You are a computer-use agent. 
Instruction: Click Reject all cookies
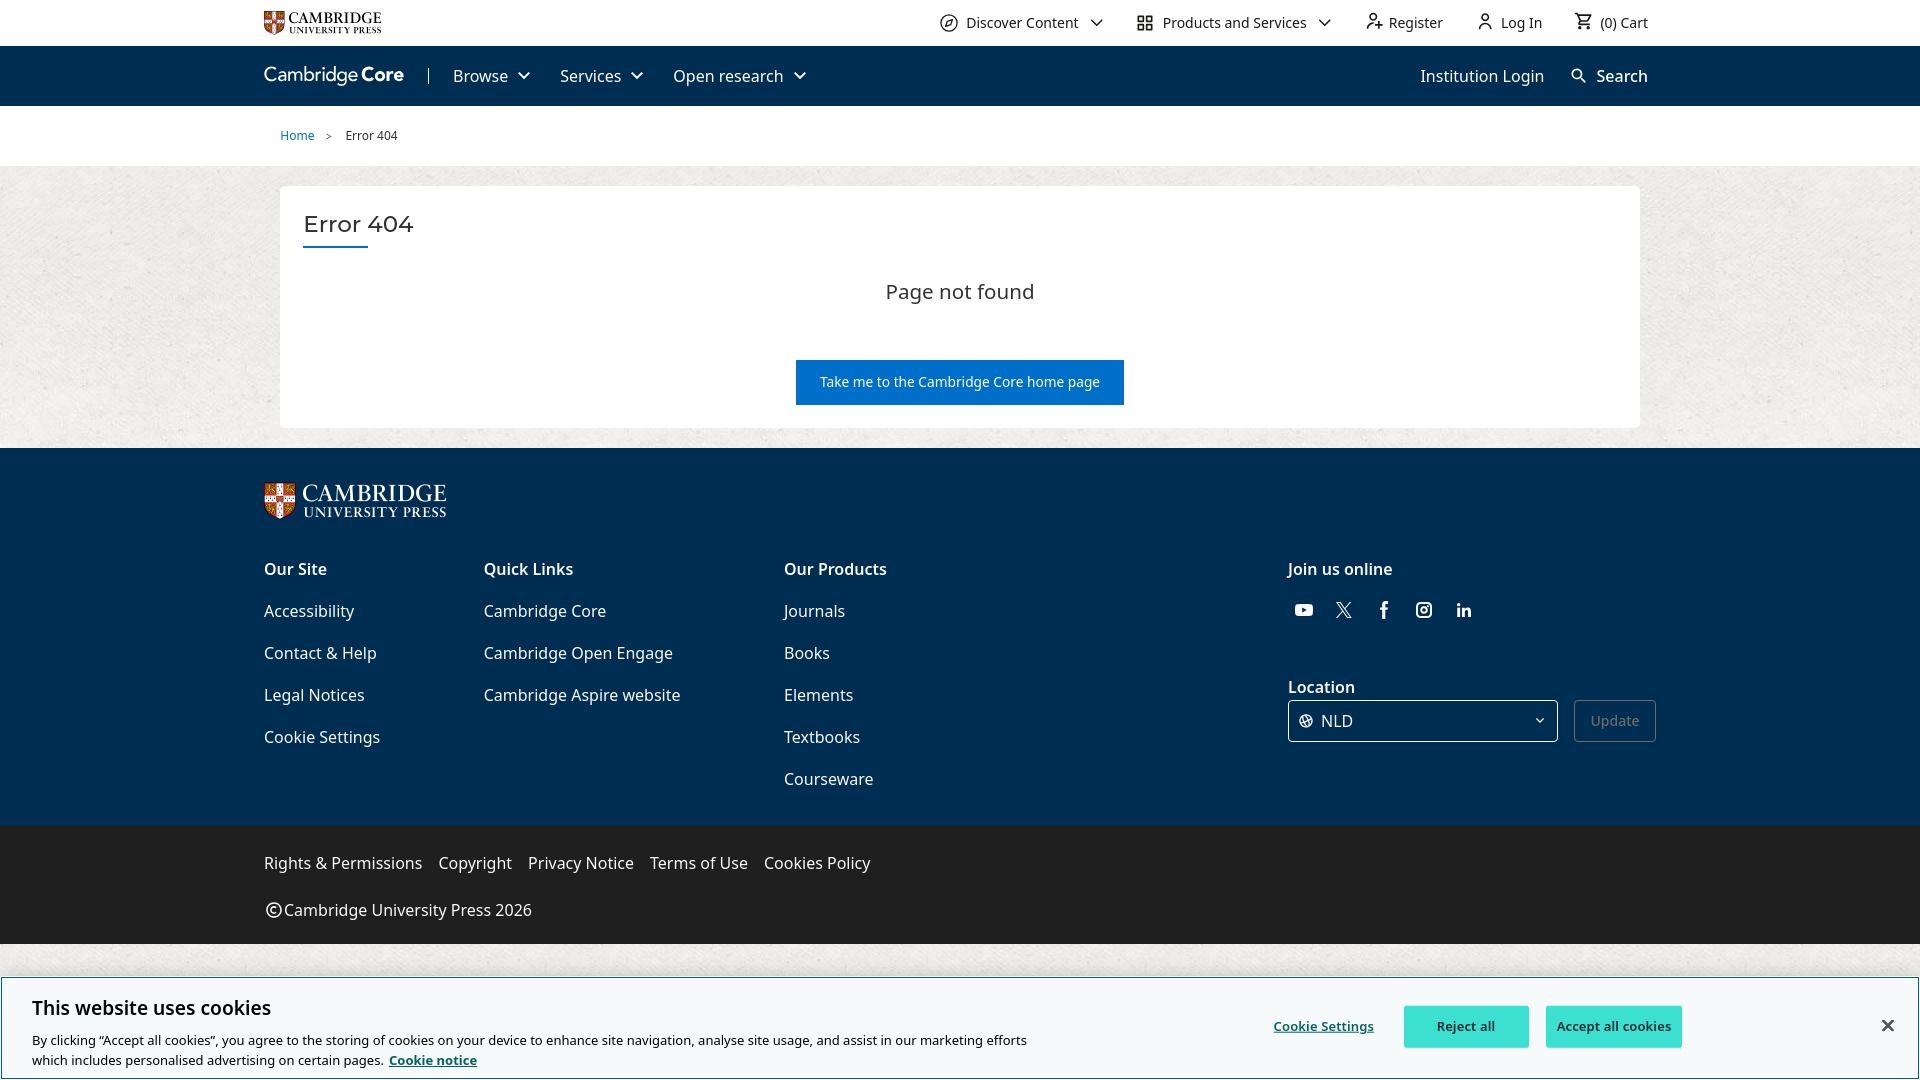pos(1466,1027)
